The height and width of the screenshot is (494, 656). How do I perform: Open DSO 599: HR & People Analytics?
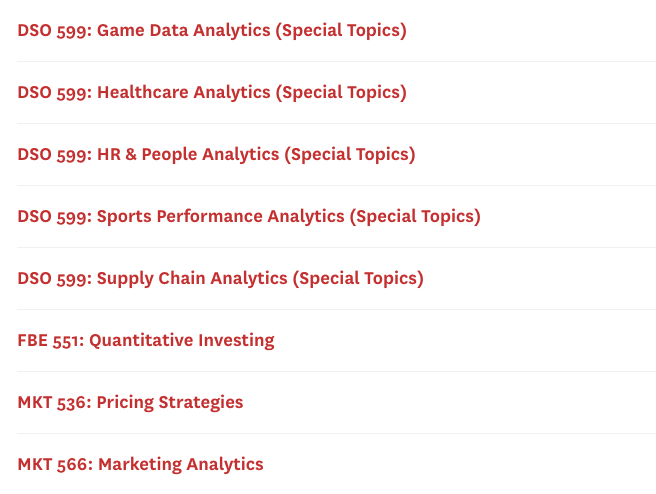[x=216, y=154]
